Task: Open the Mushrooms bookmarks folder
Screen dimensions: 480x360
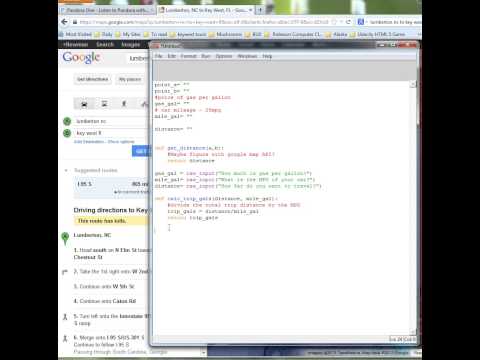Action: (x=226, y=34)
